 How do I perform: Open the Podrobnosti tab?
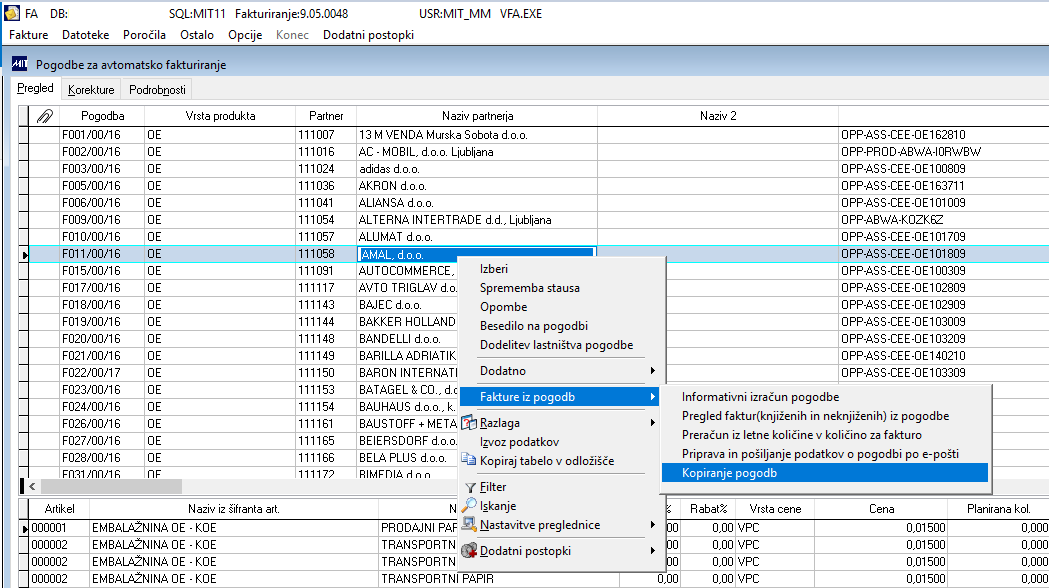(x=157, y=90)
